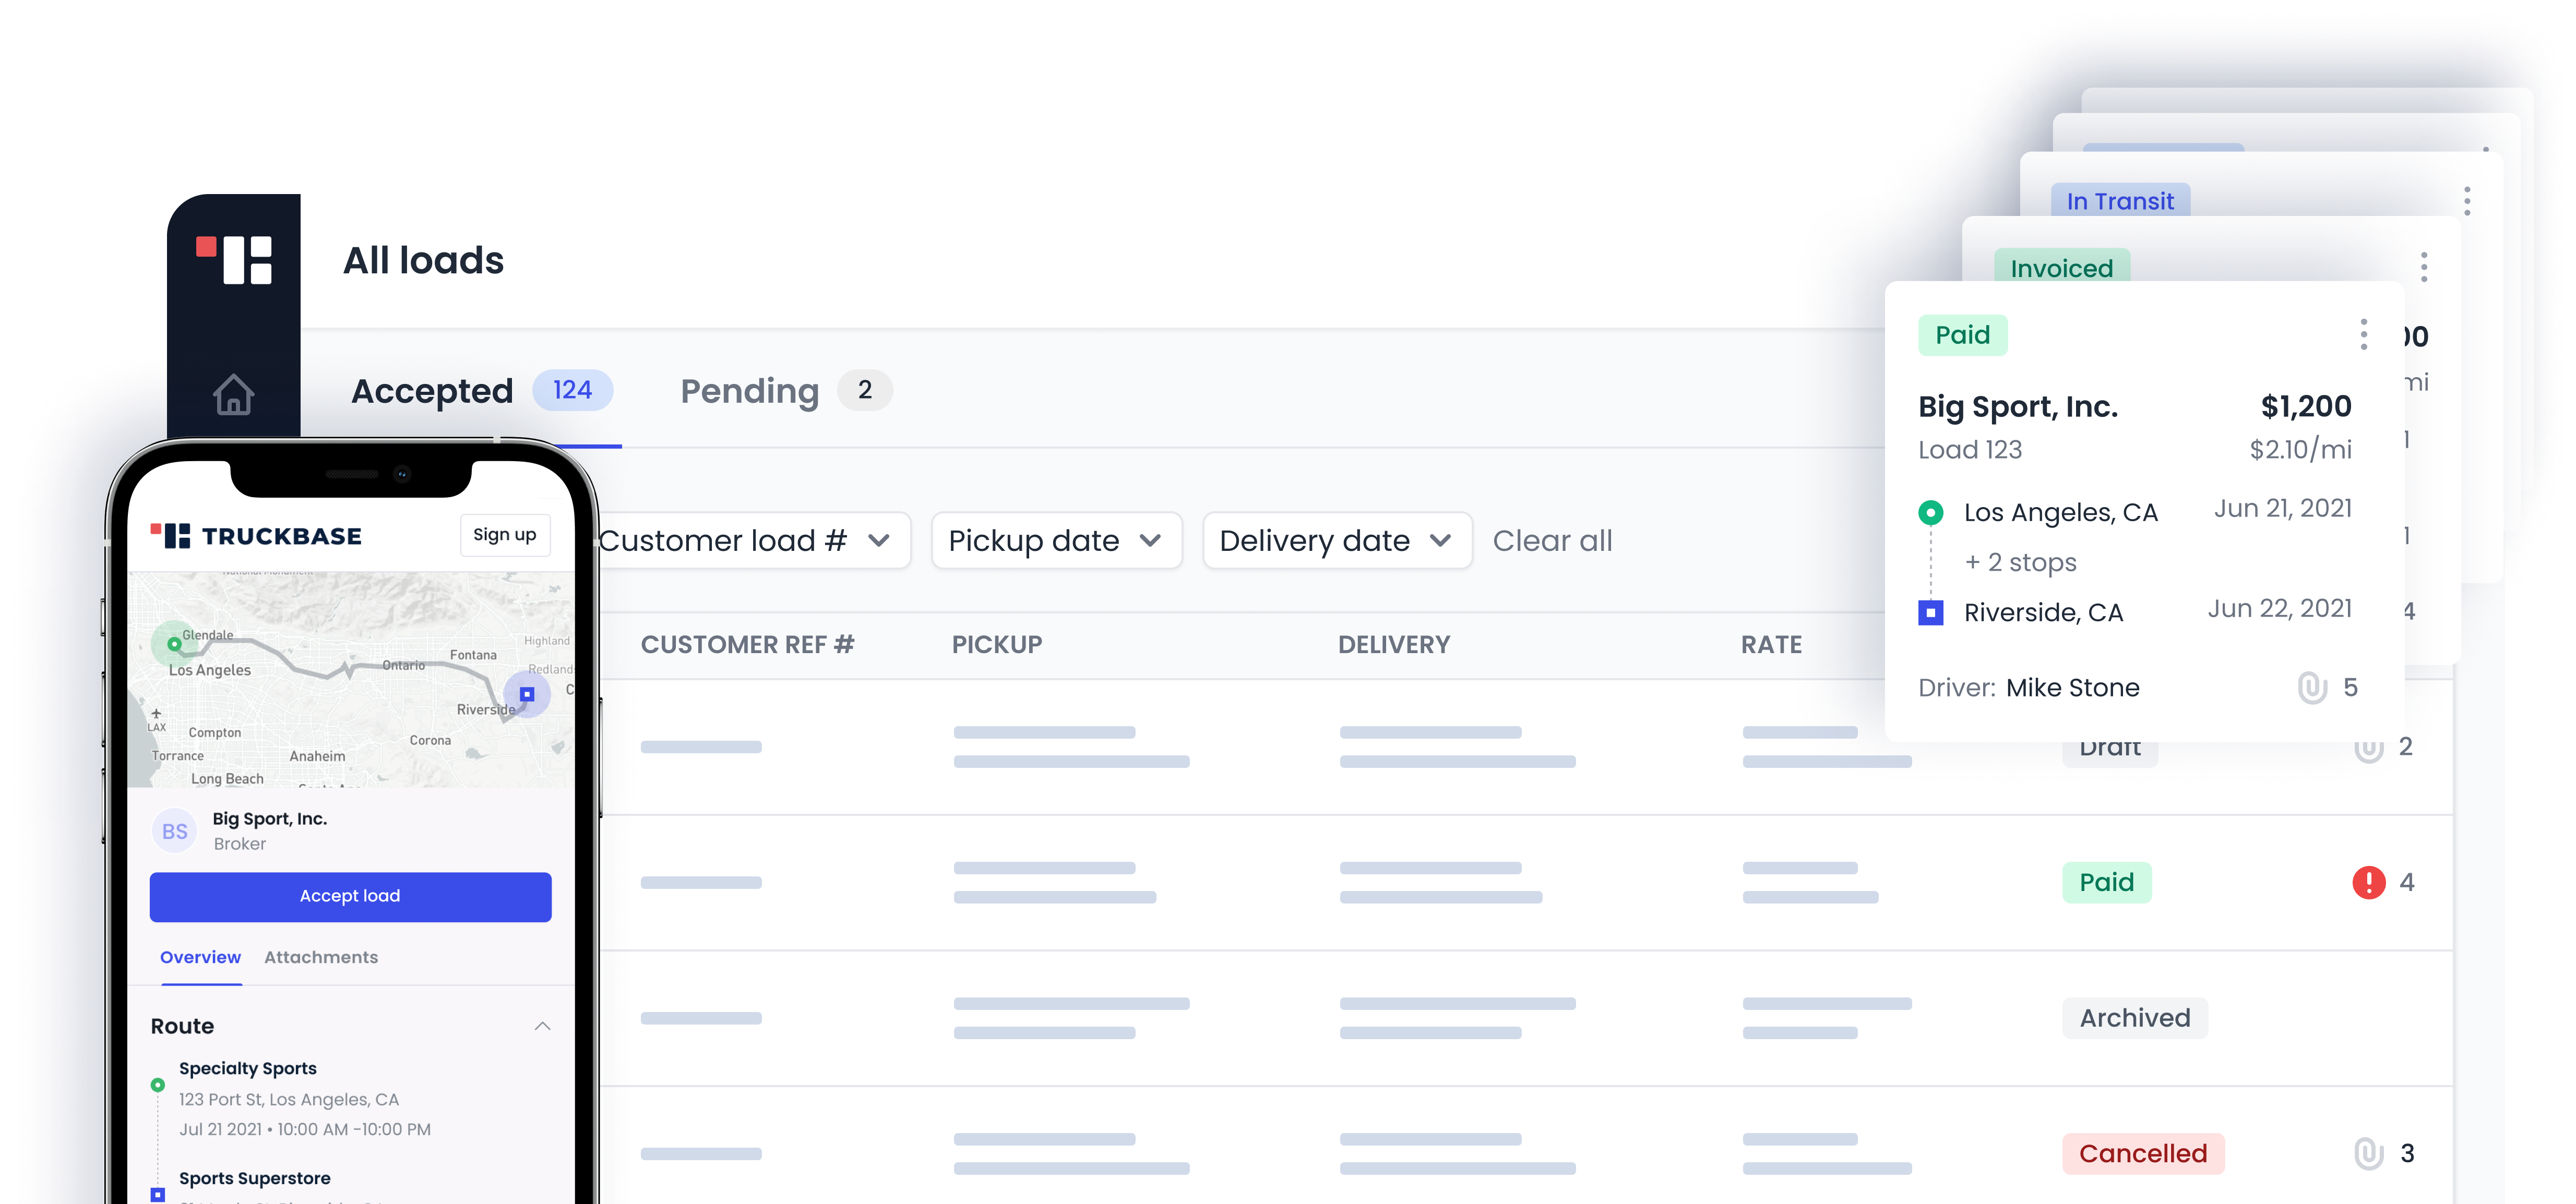Click the blue Riverside destination marker
Image resolution: width=2576 pixels, height=1204 pixels.
coord(1931,612)
